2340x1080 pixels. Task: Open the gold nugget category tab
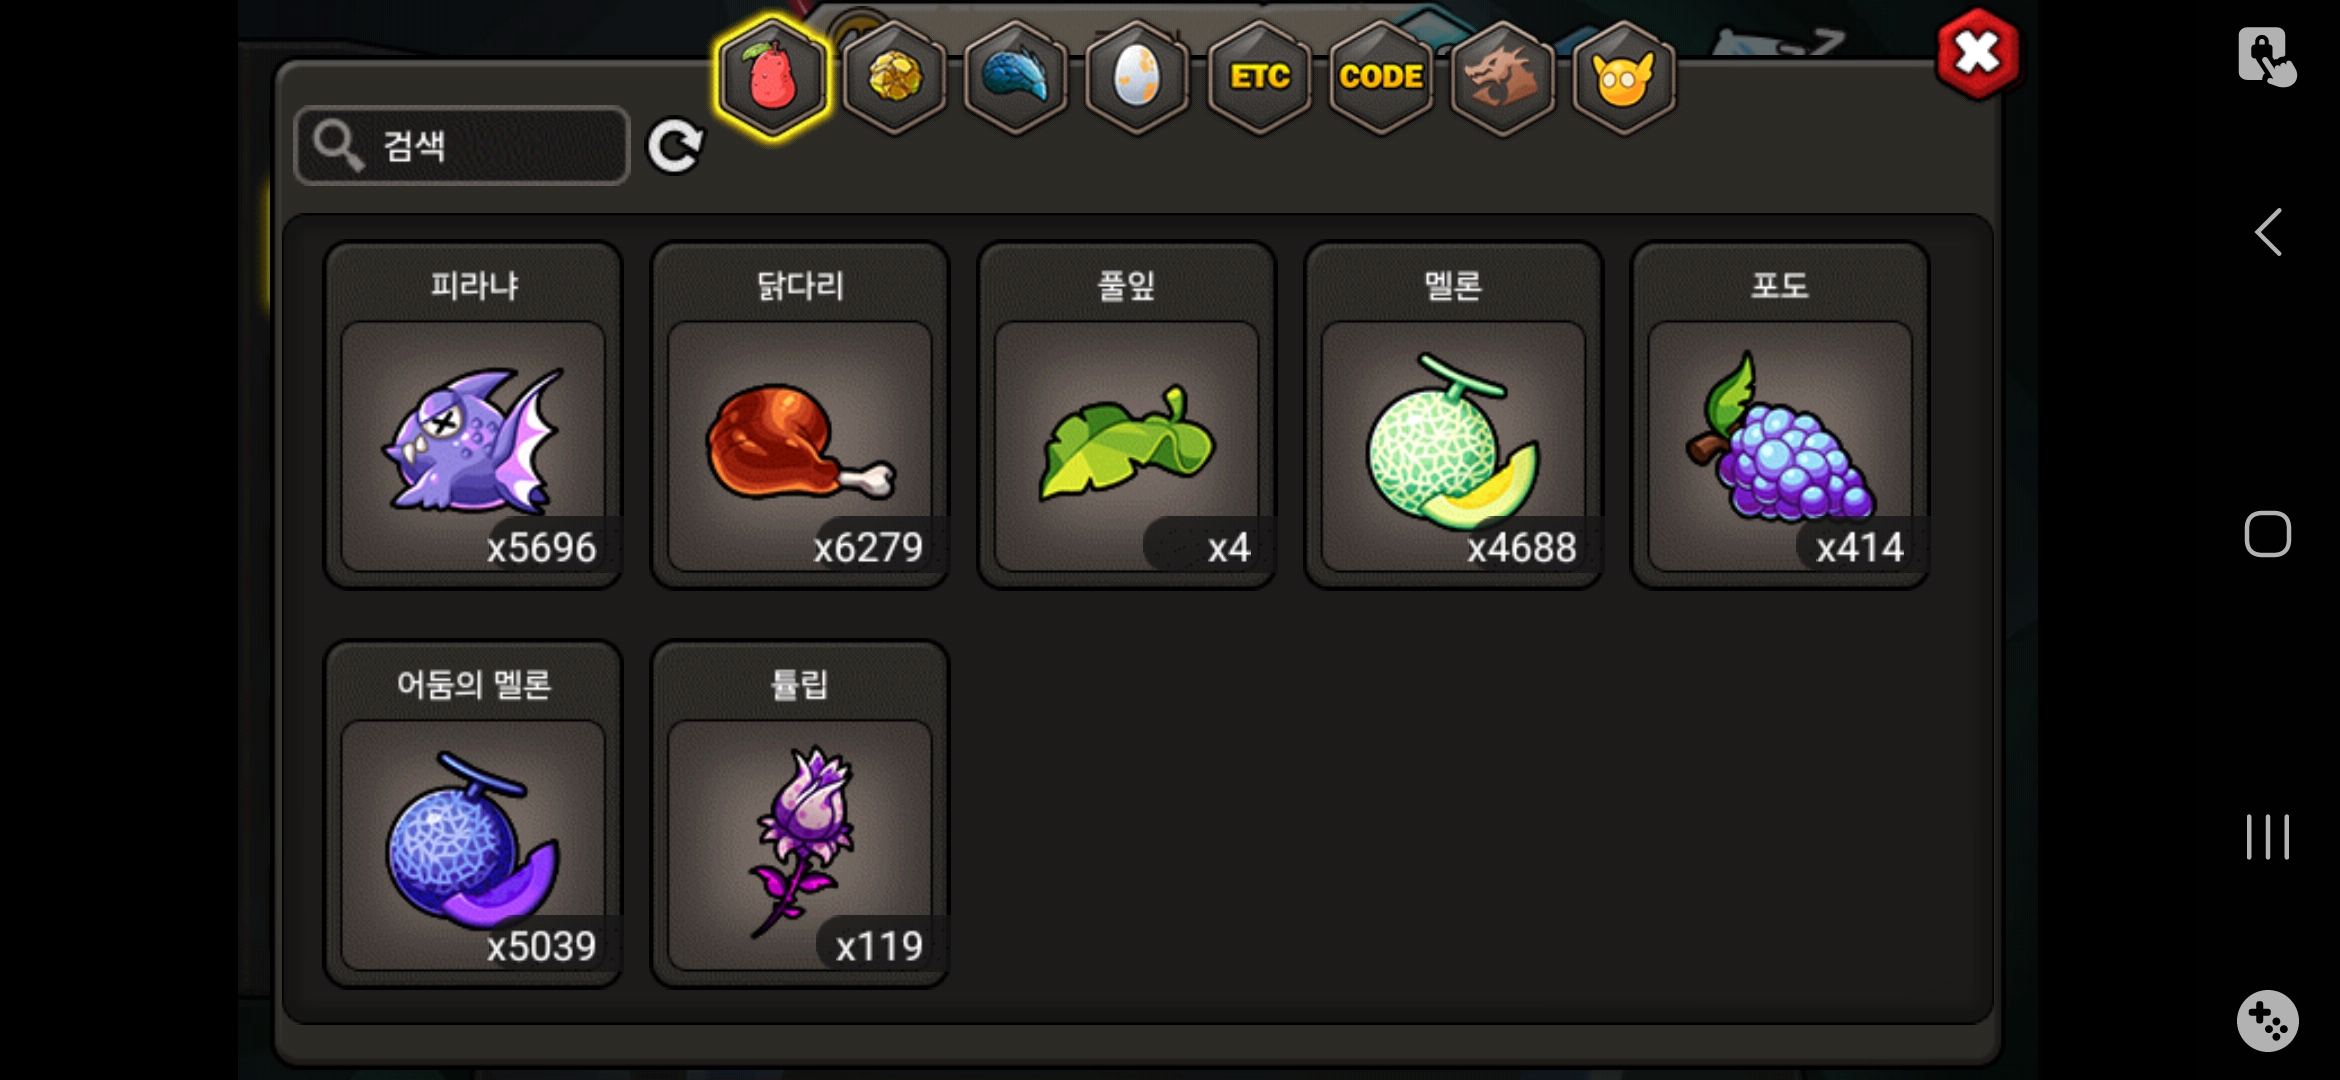[x=894, y=77]
